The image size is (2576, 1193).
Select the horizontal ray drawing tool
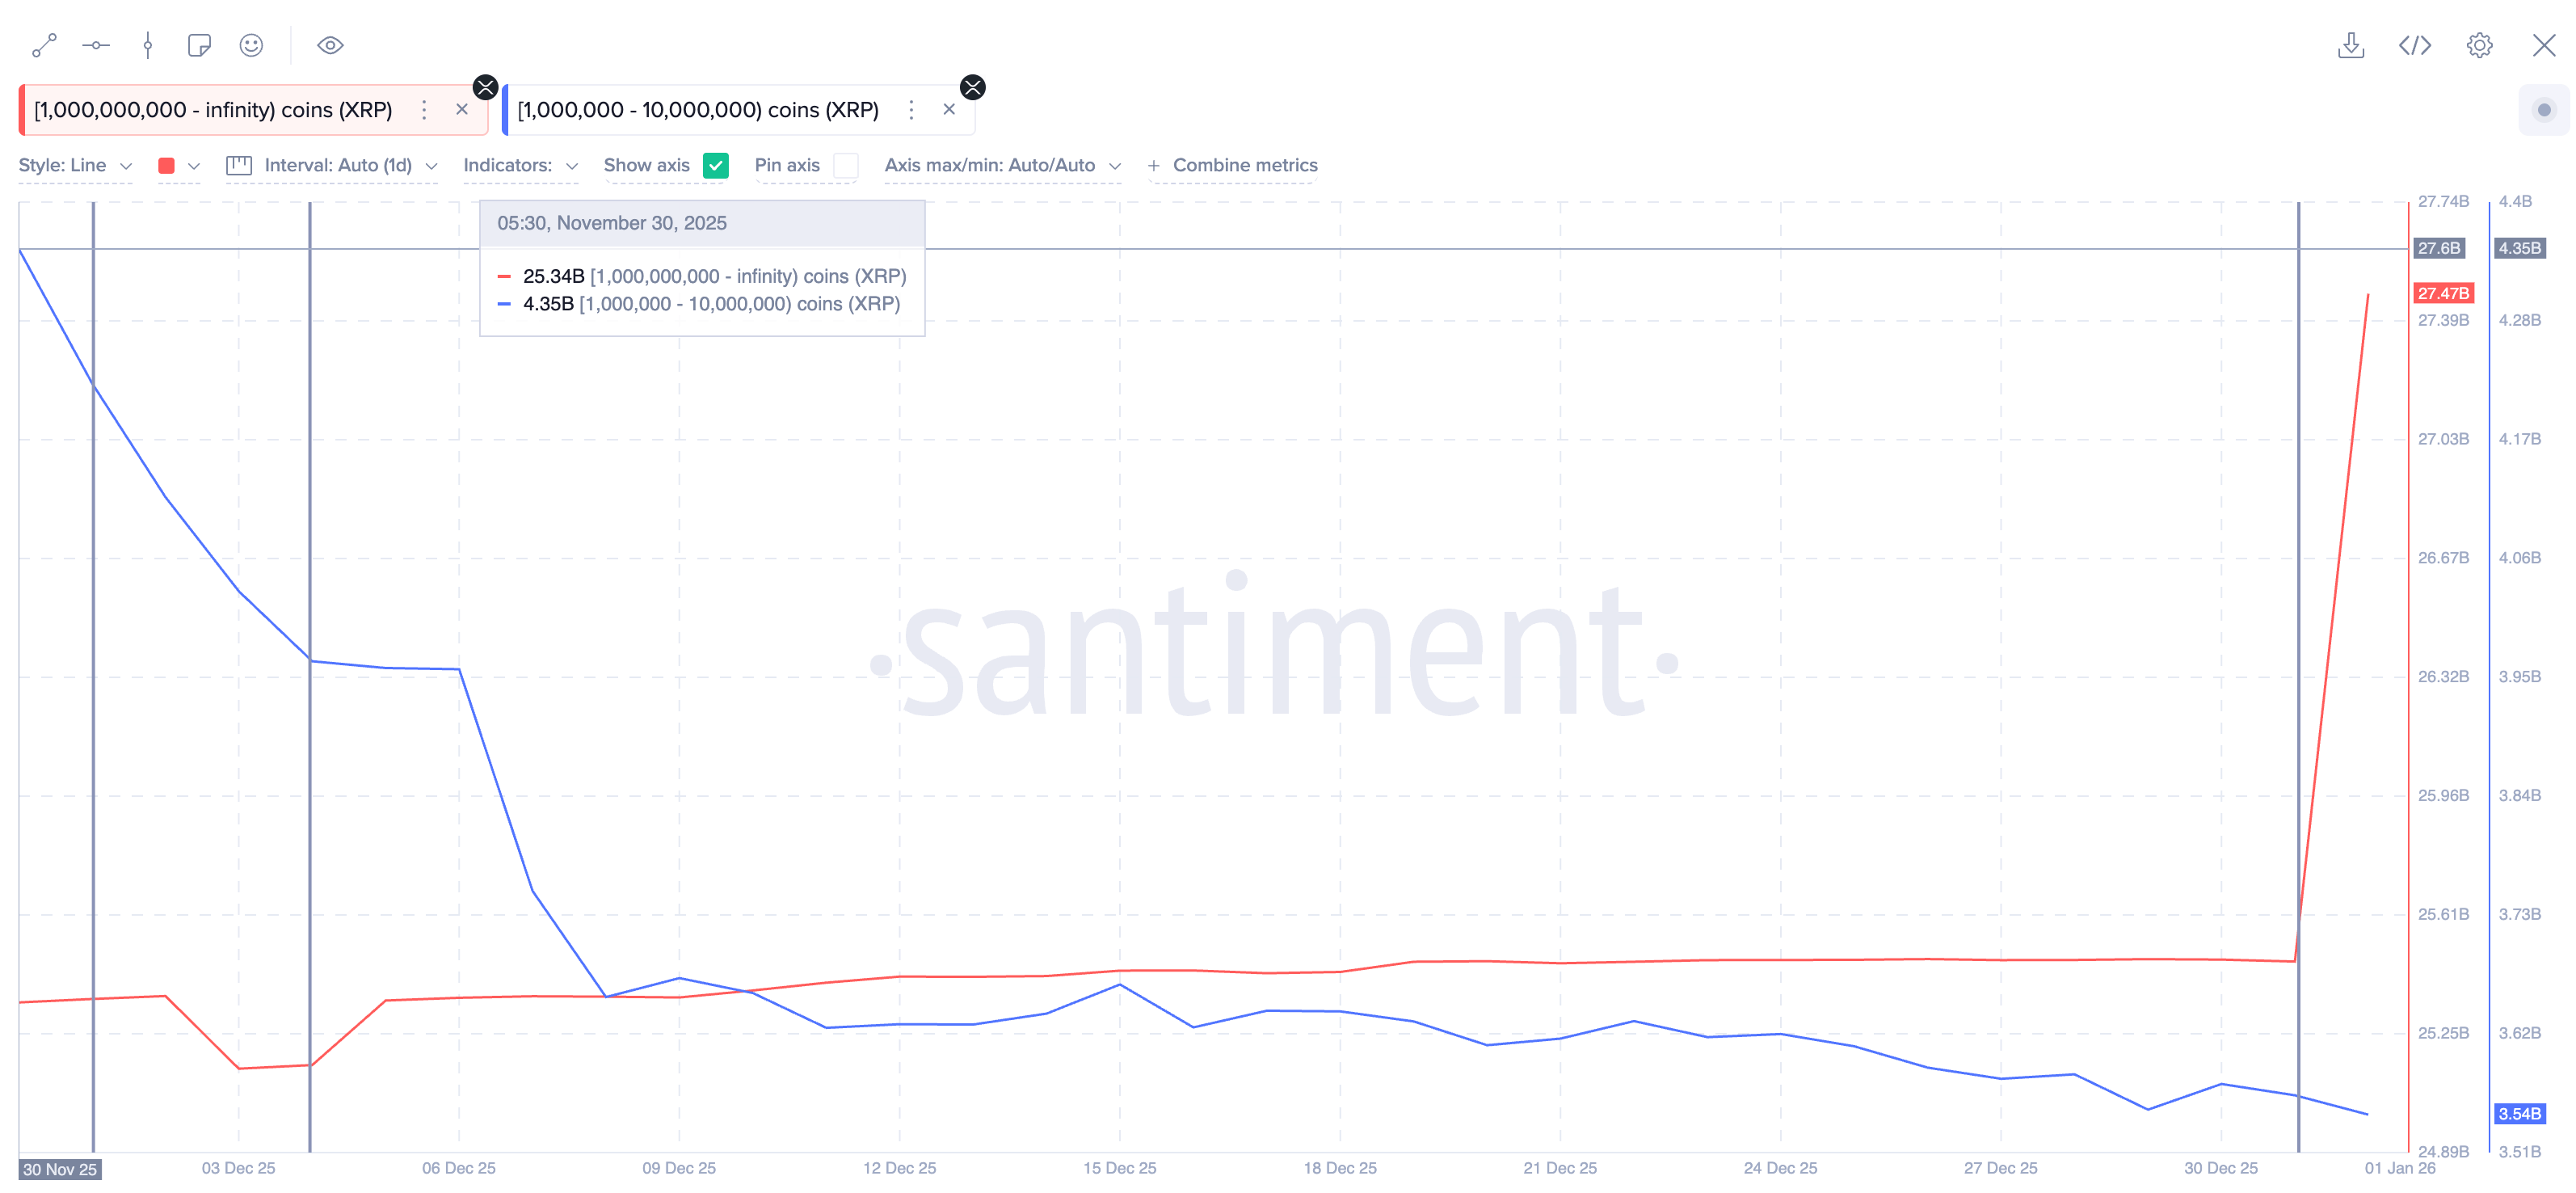click(96, 45)
